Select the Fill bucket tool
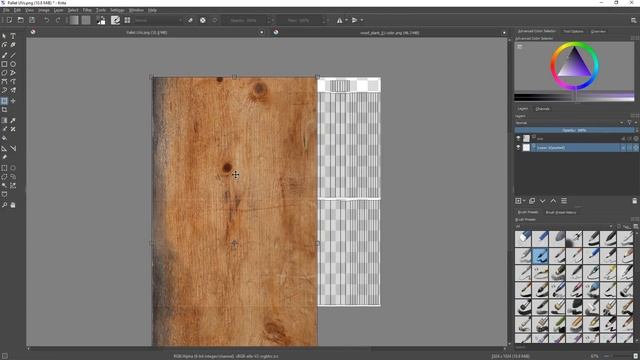The image size is (640, 360). [x=4, y=138]
